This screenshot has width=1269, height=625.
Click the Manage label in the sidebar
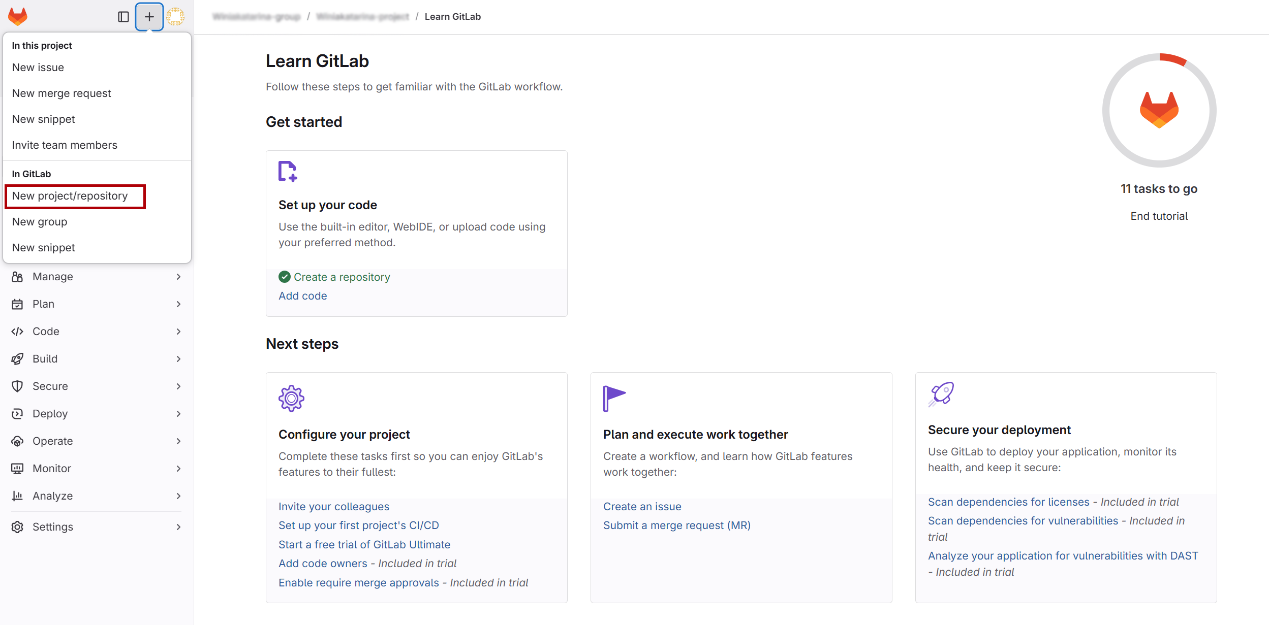[x=52, y=277]
